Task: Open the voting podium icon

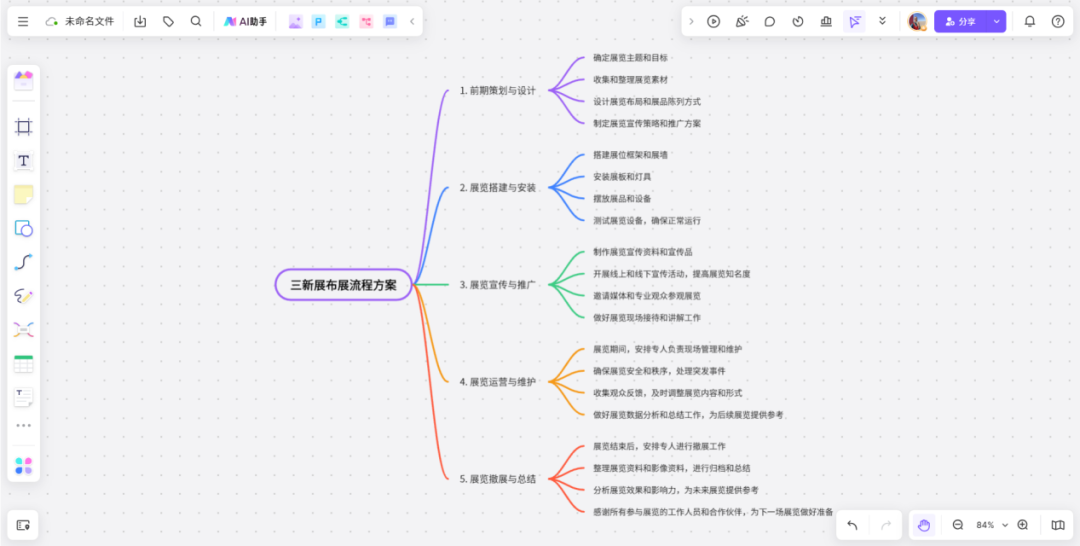Action: [827, 22]
